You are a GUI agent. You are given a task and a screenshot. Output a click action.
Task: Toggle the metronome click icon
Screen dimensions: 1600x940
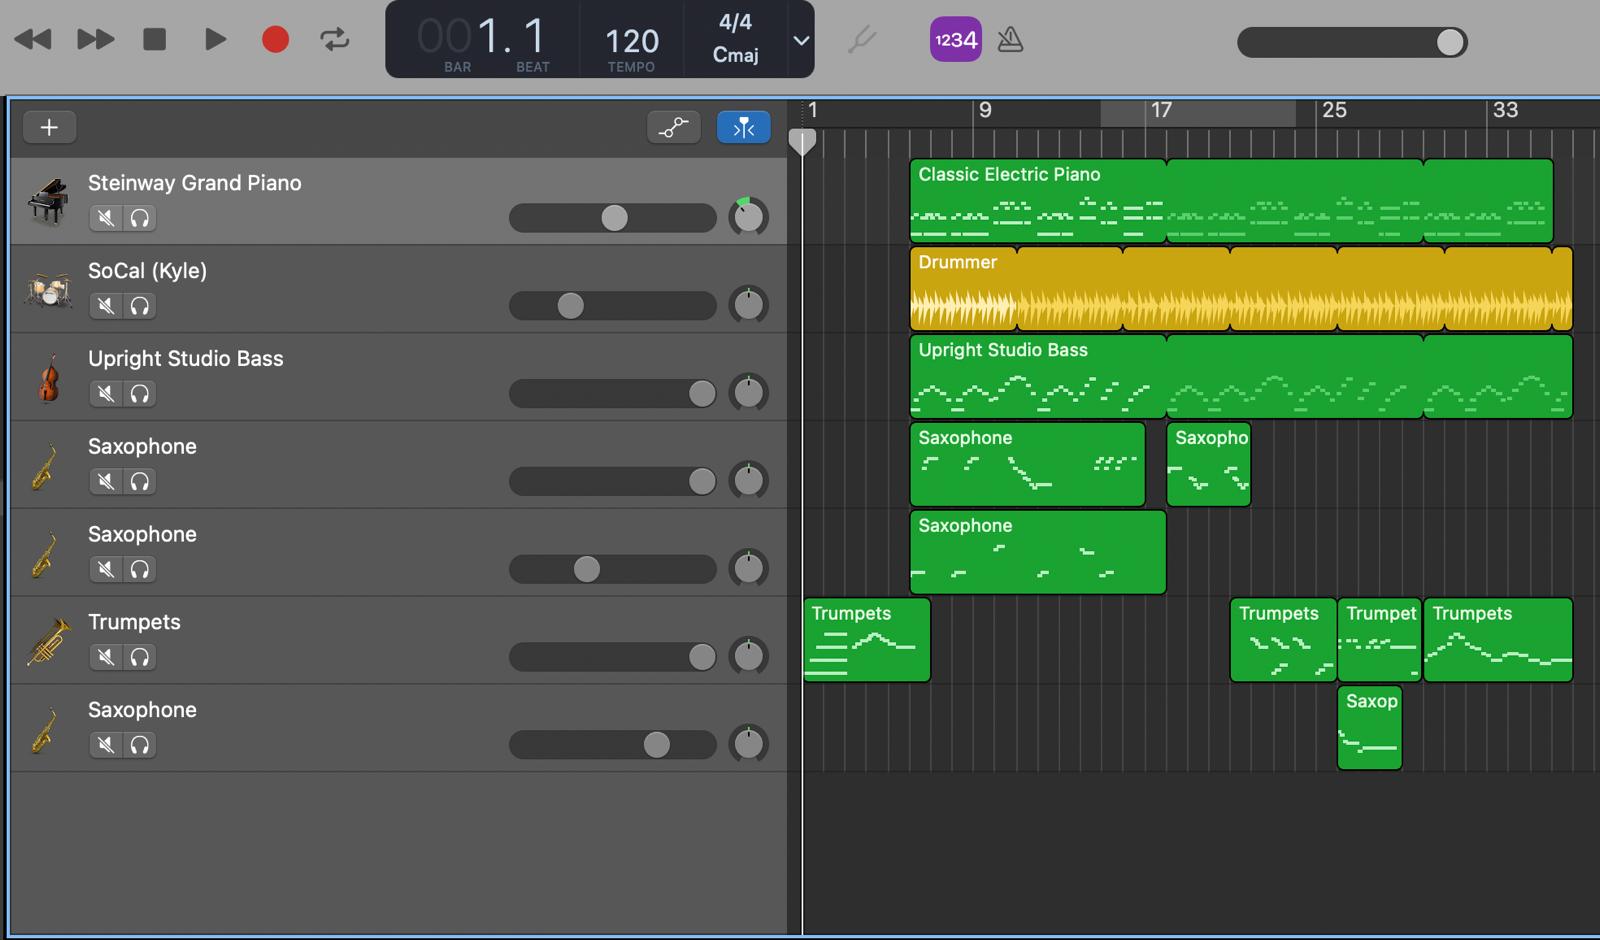(x=1010, y=40)
